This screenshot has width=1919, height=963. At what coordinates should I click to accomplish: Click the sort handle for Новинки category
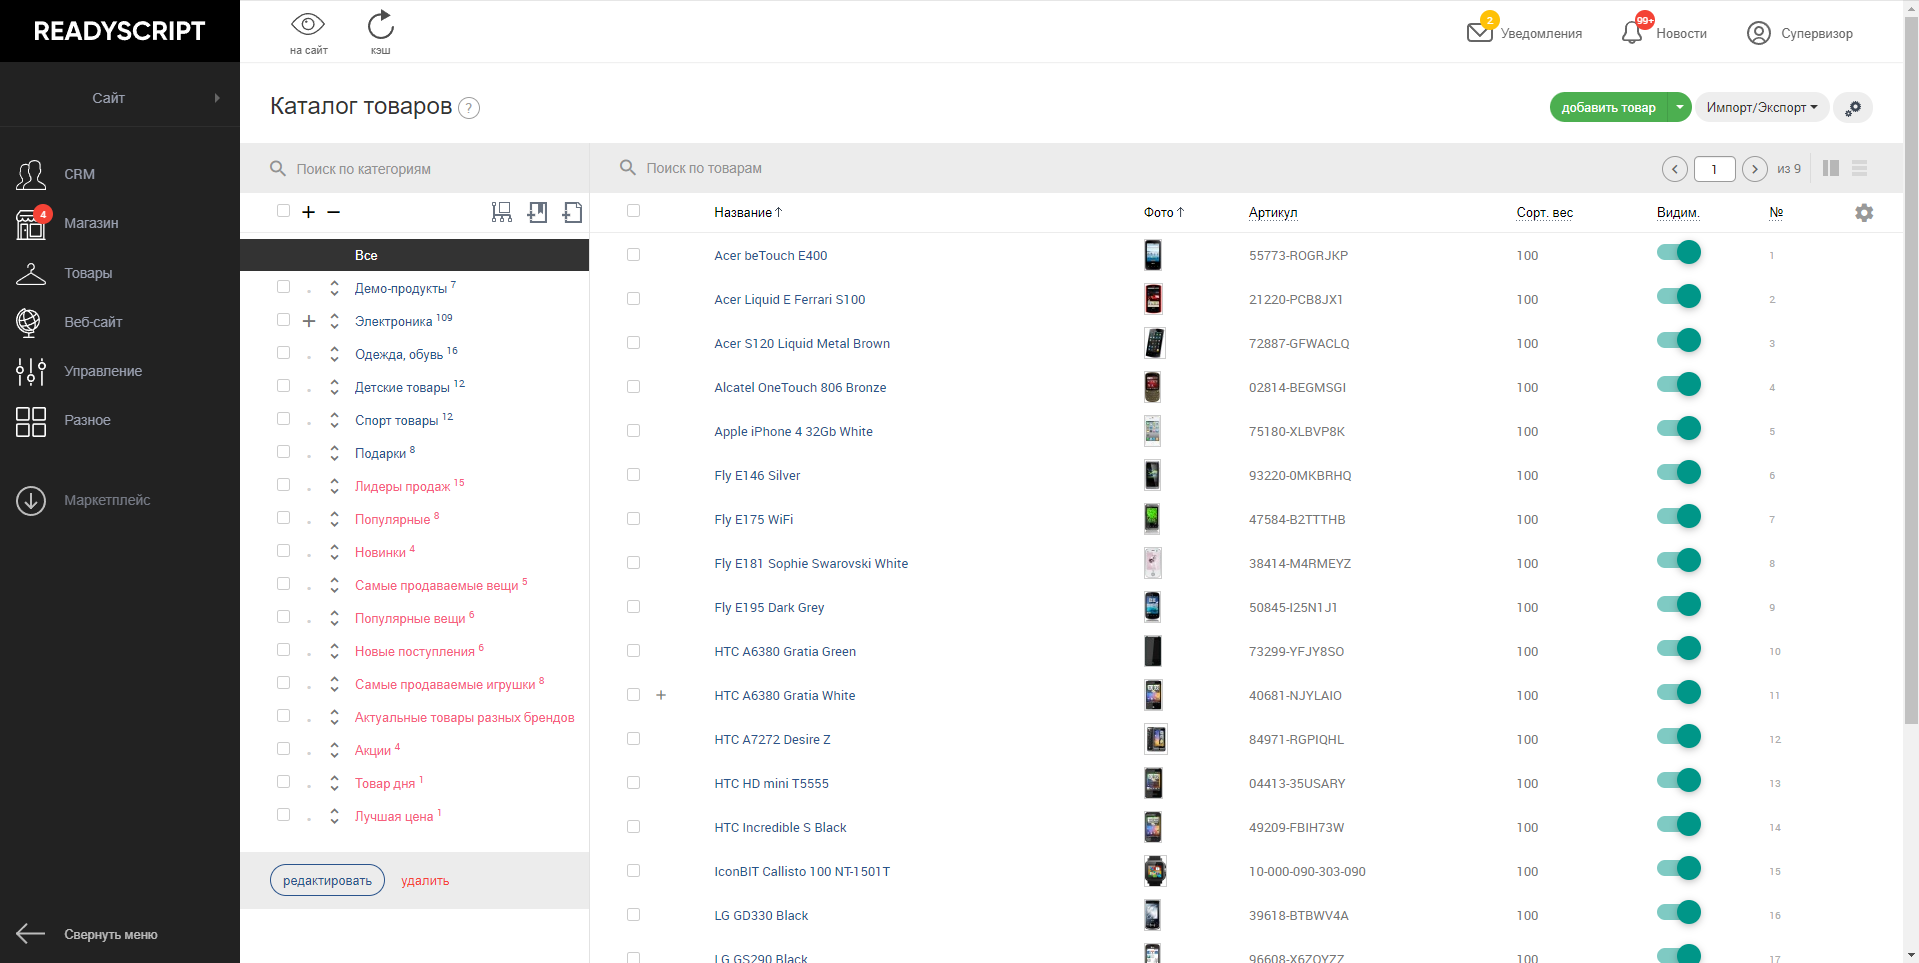pos(334,552)
